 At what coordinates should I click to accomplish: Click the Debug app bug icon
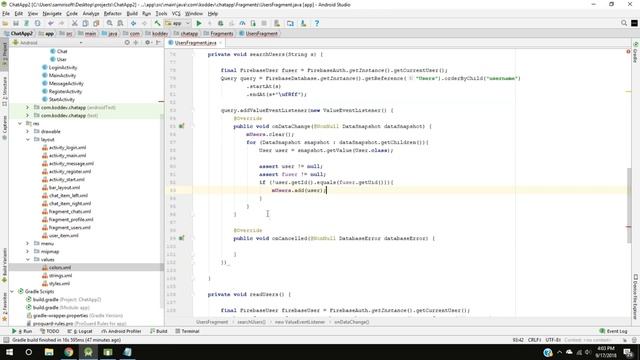pos(220,23)
